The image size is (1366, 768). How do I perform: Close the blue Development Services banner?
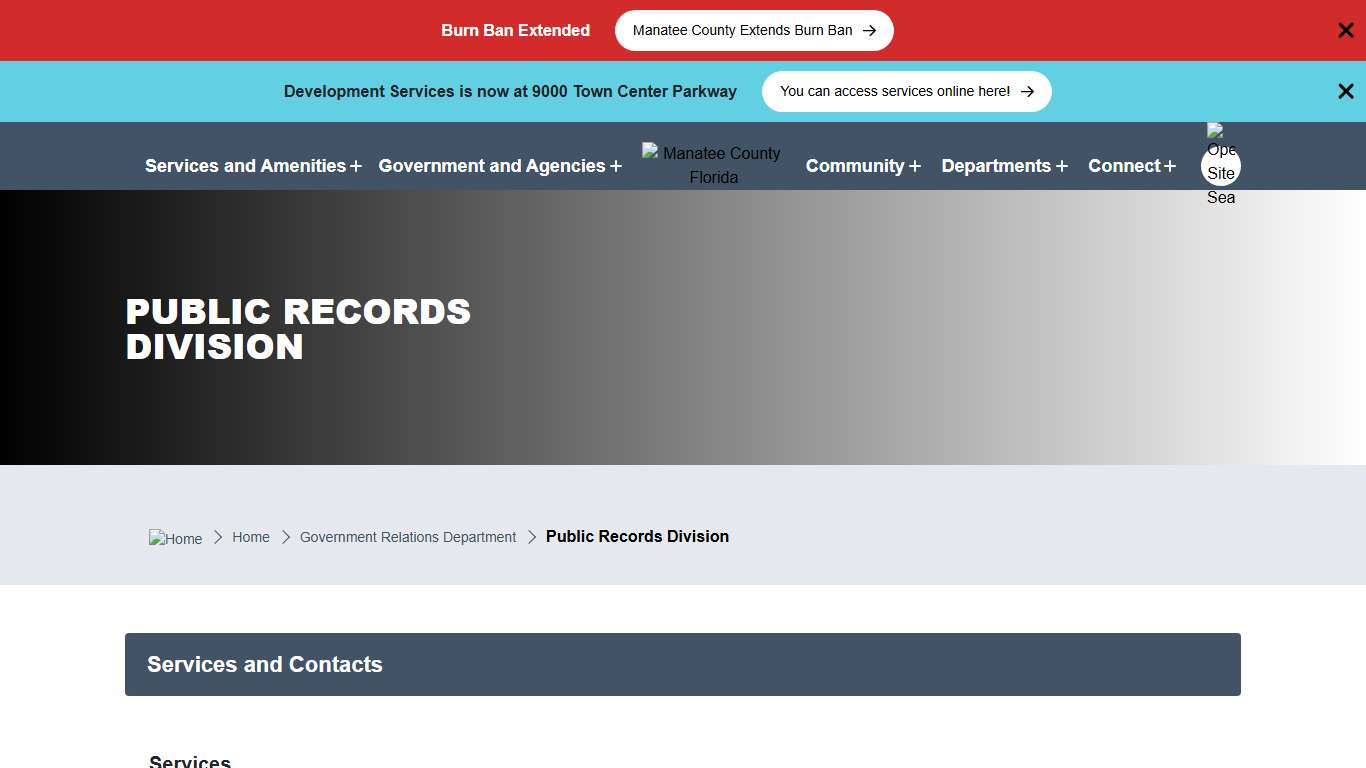(1345, 91)
